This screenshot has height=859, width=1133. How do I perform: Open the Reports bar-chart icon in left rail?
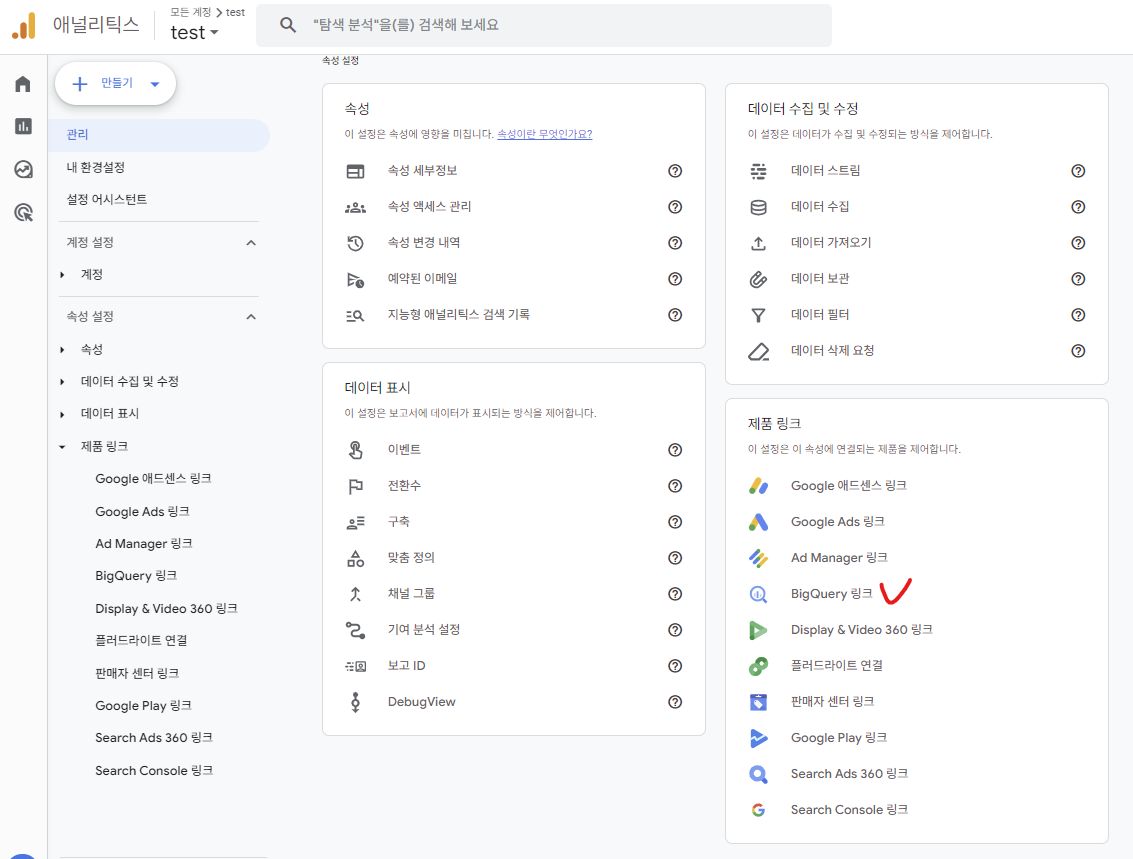[23, 126]
